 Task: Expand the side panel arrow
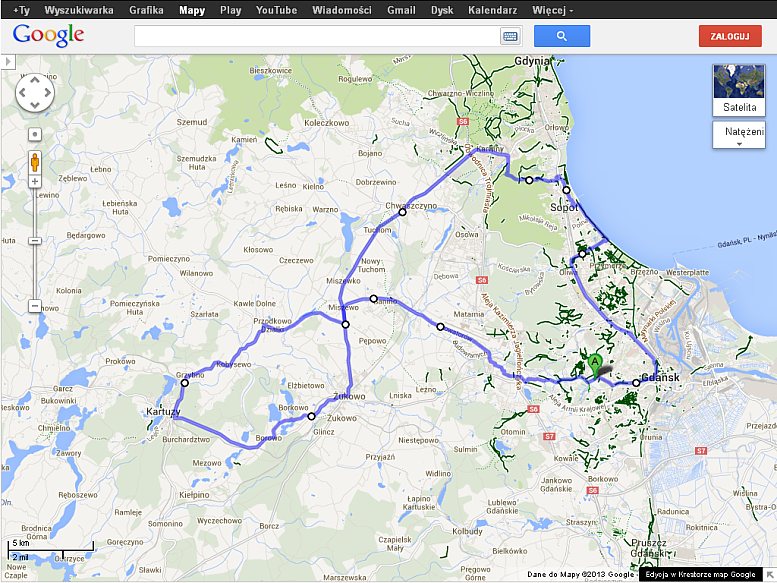pyautogui.click(x=8, y=62)
